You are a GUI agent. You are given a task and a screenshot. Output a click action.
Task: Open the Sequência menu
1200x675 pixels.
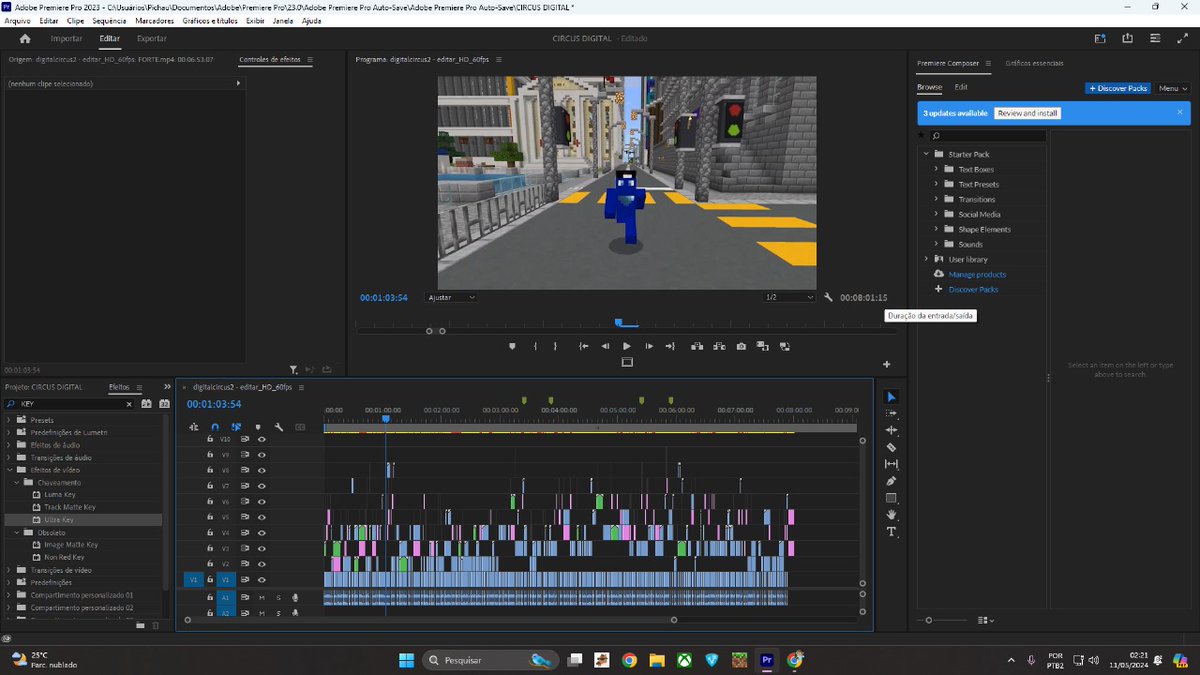109,20
